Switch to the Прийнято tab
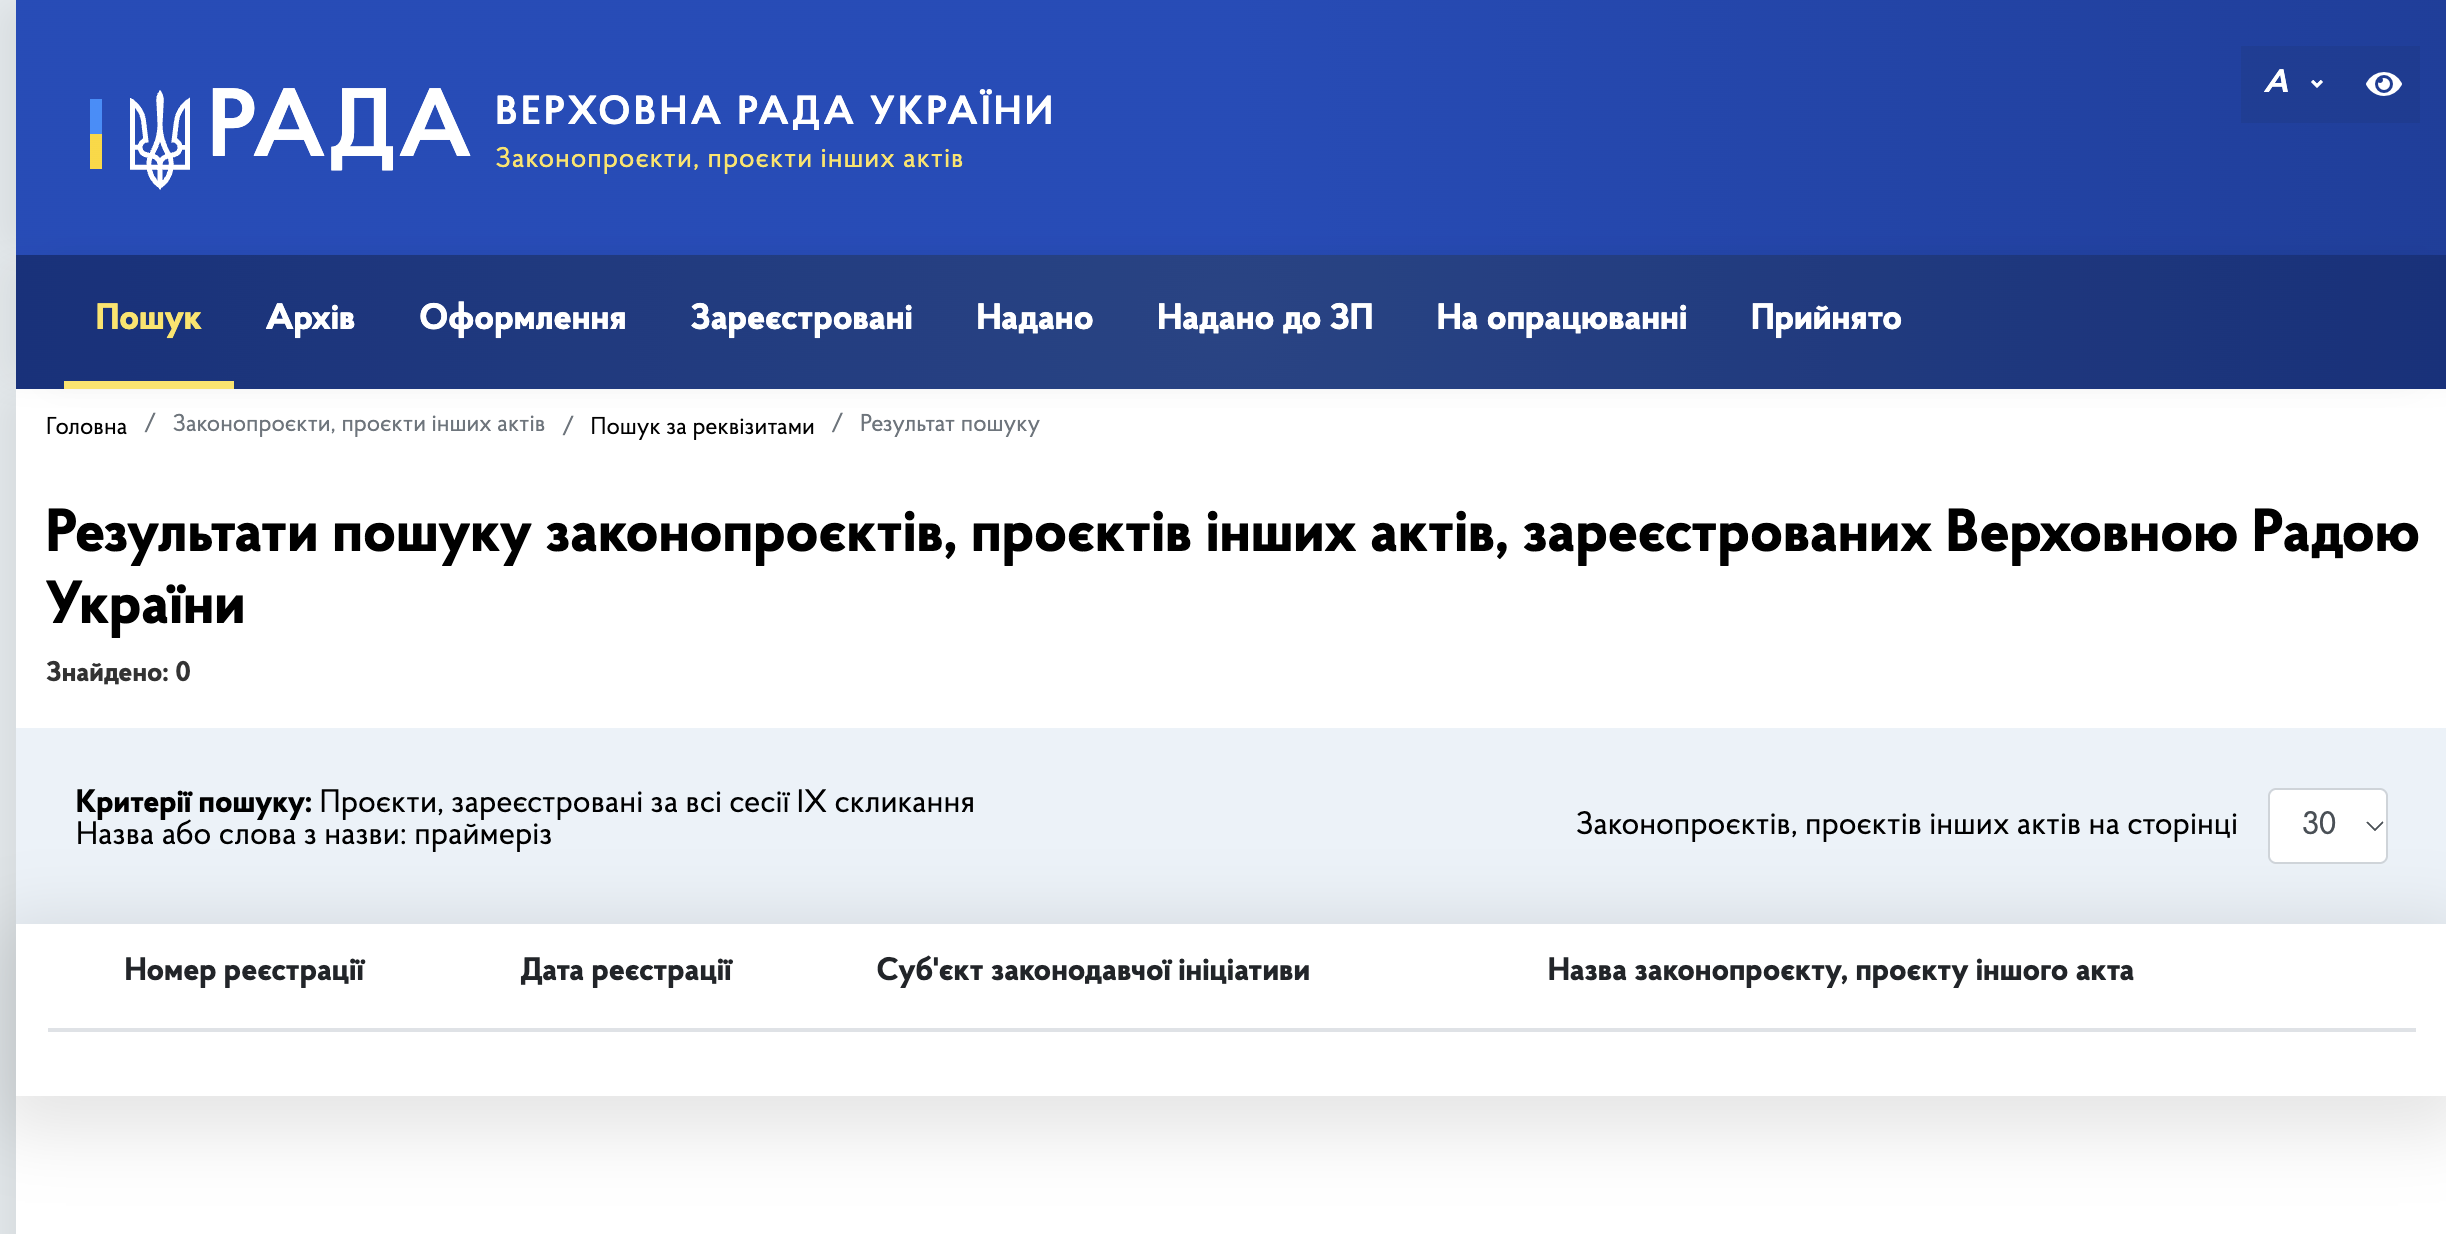Screen dimensions: 2446x1234 click(1826, 318)
